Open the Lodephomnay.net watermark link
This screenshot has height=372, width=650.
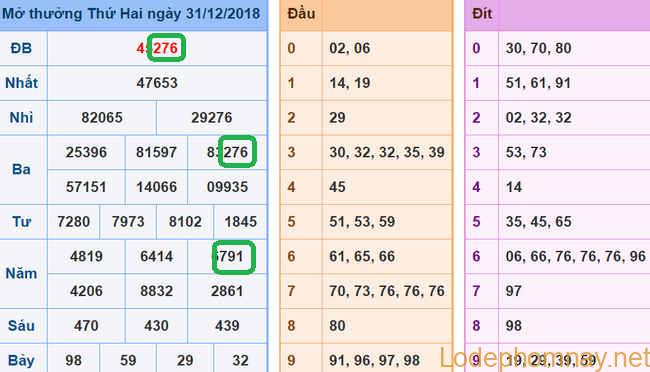tap(544, 358)
